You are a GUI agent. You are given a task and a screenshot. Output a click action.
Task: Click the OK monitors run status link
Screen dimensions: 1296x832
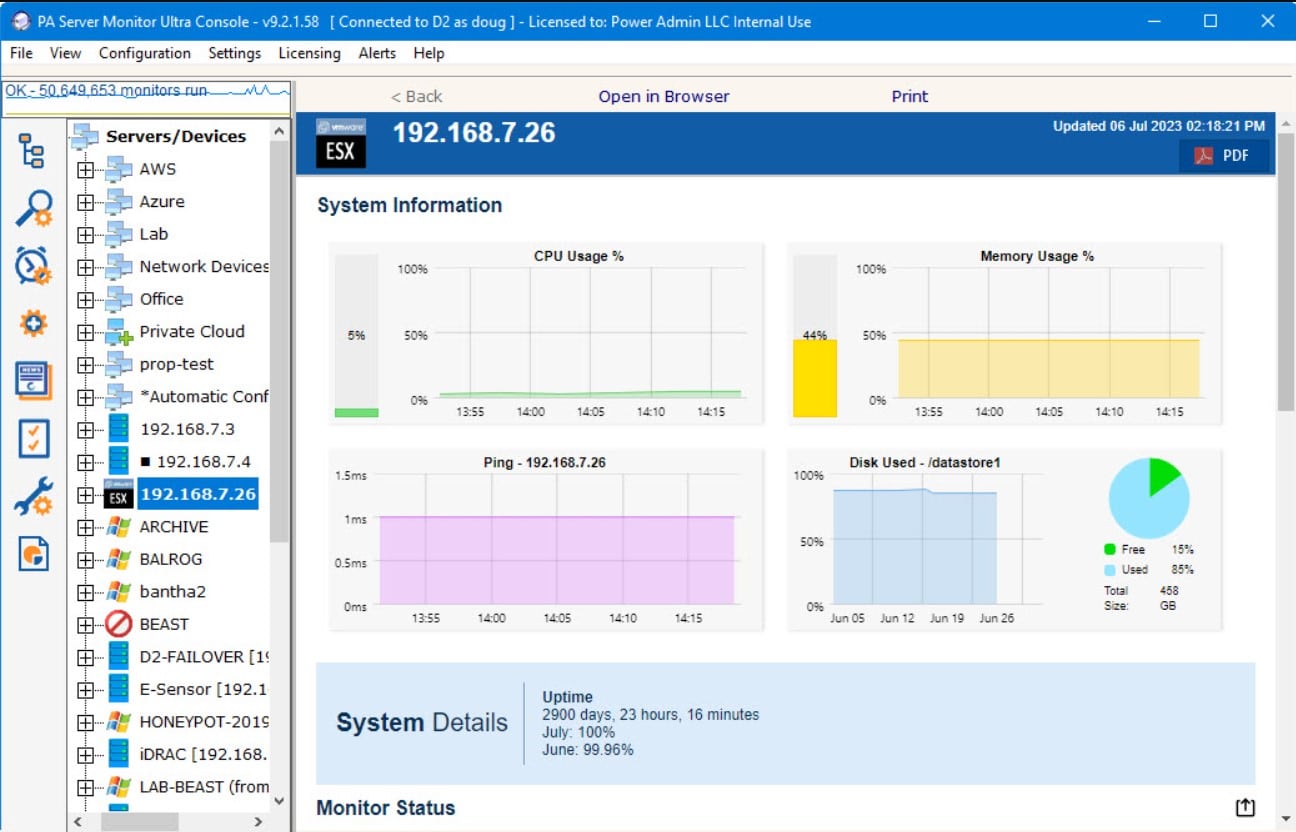click(106, 90)
